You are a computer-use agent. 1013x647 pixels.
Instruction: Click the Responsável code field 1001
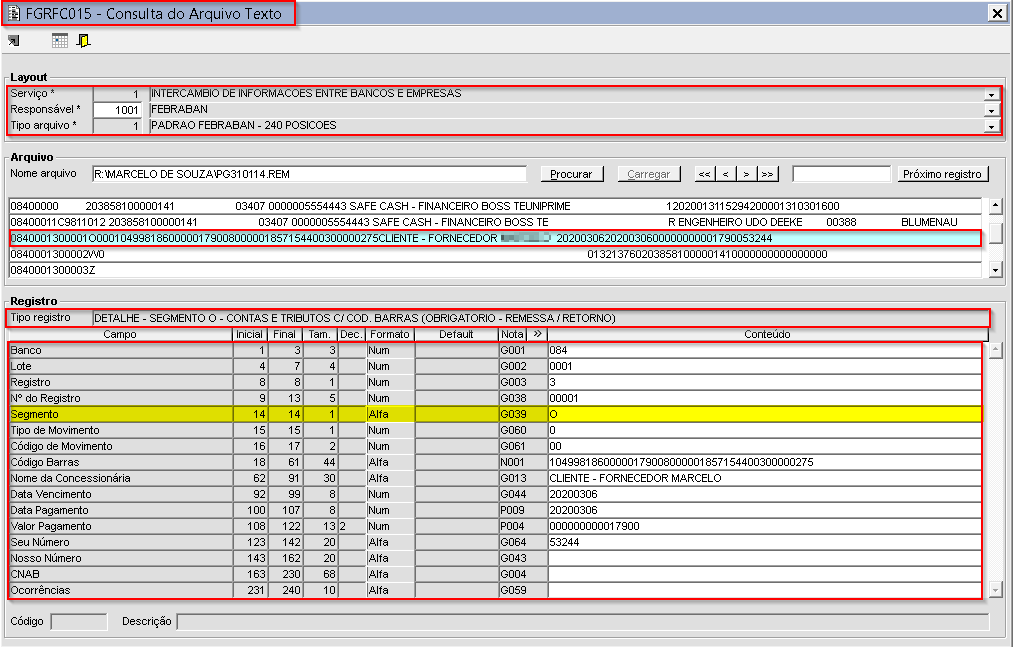118,110
